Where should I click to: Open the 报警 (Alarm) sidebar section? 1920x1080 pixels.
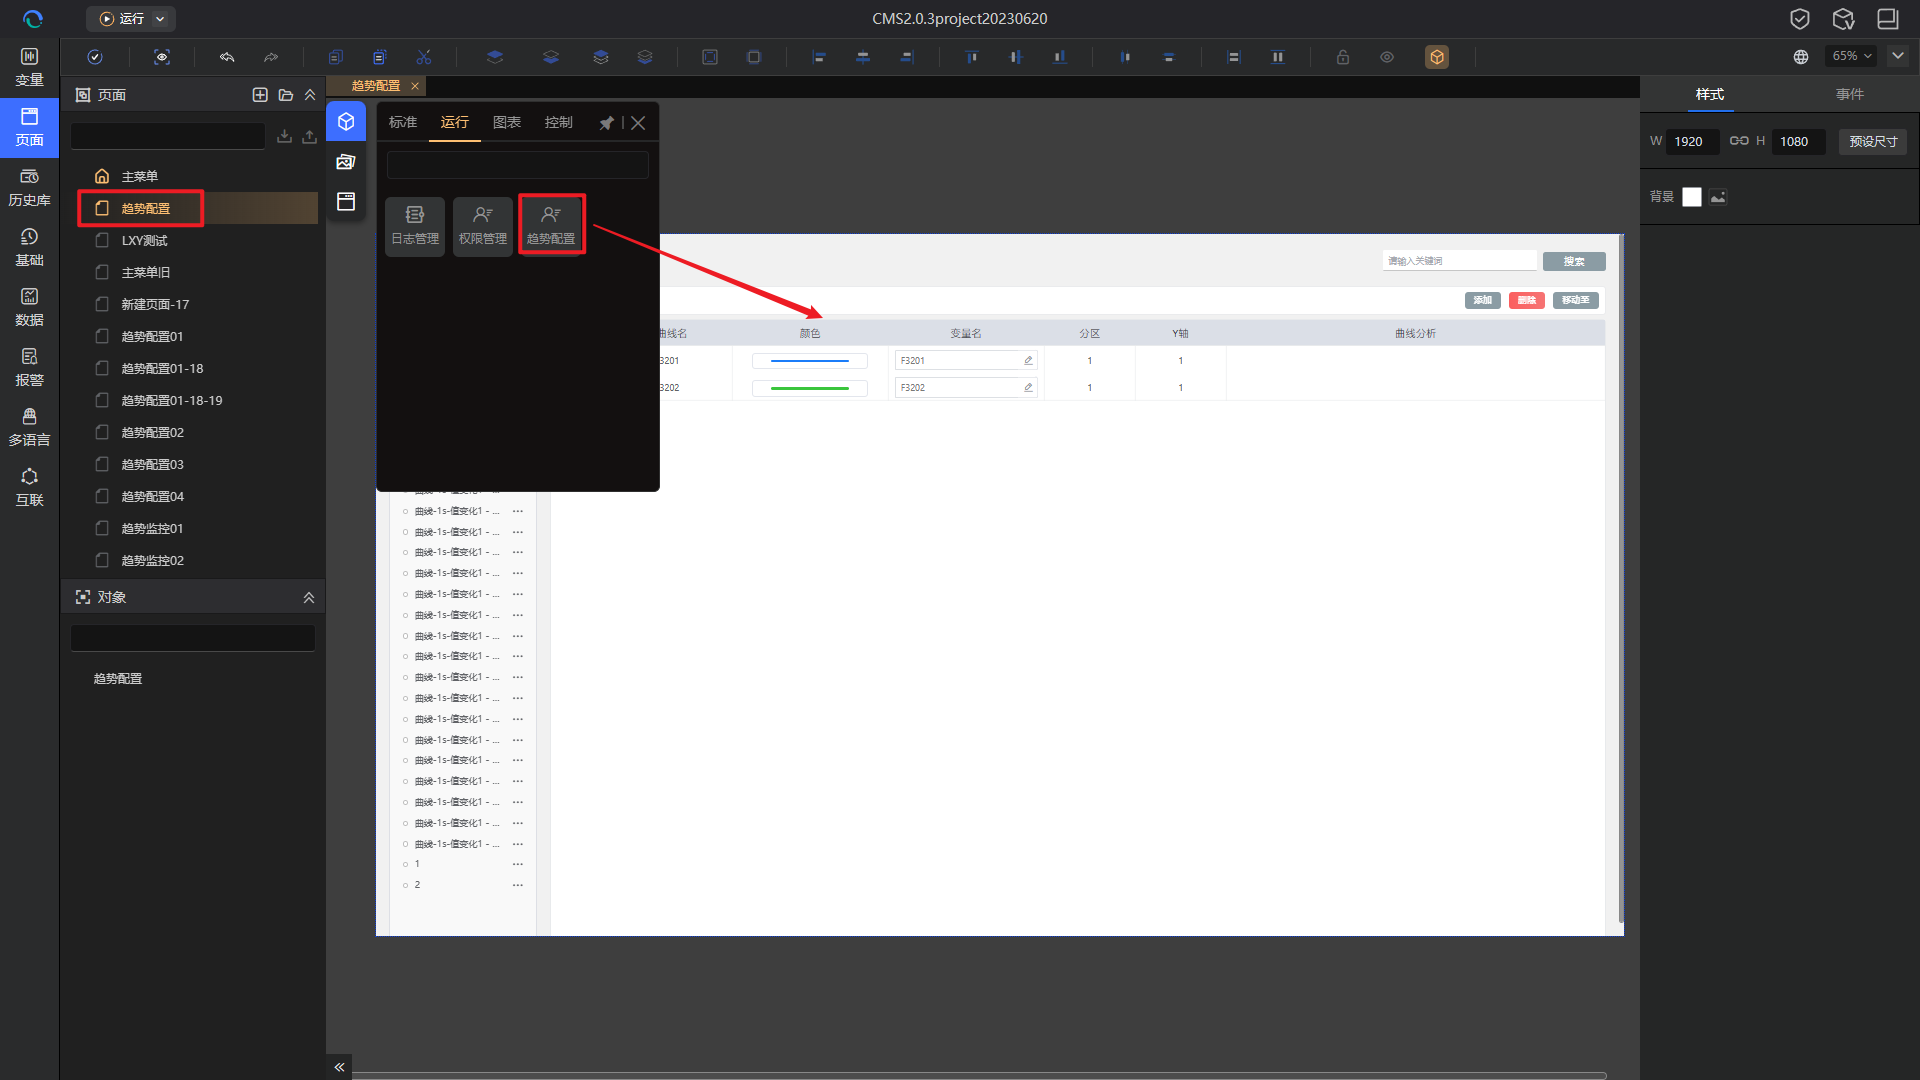coord(29,367)
